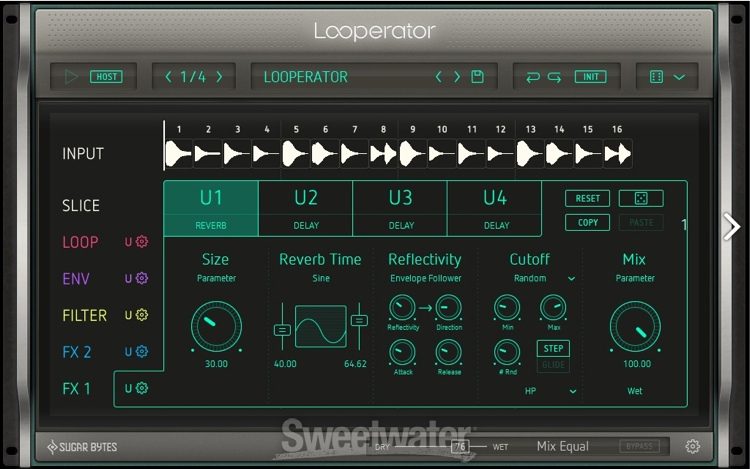The image size is (750, 469).
Task: Switch to the U3 Delay tab
Action: (400, 208)
